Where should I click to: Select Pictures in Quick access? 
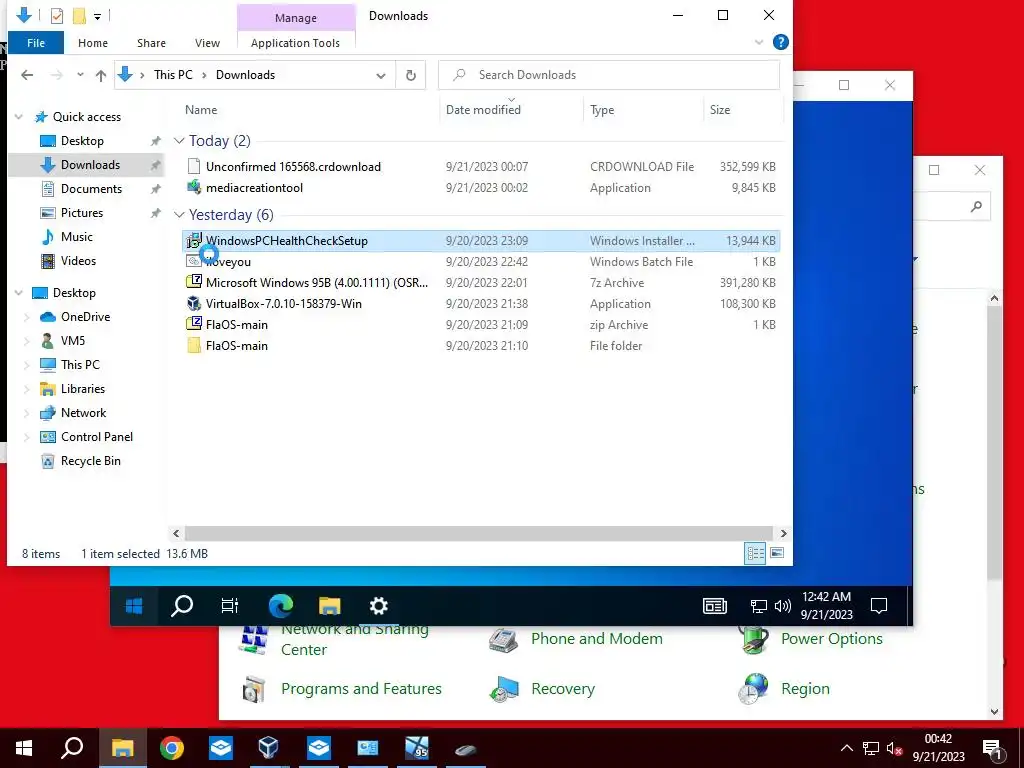click(82, 213)
